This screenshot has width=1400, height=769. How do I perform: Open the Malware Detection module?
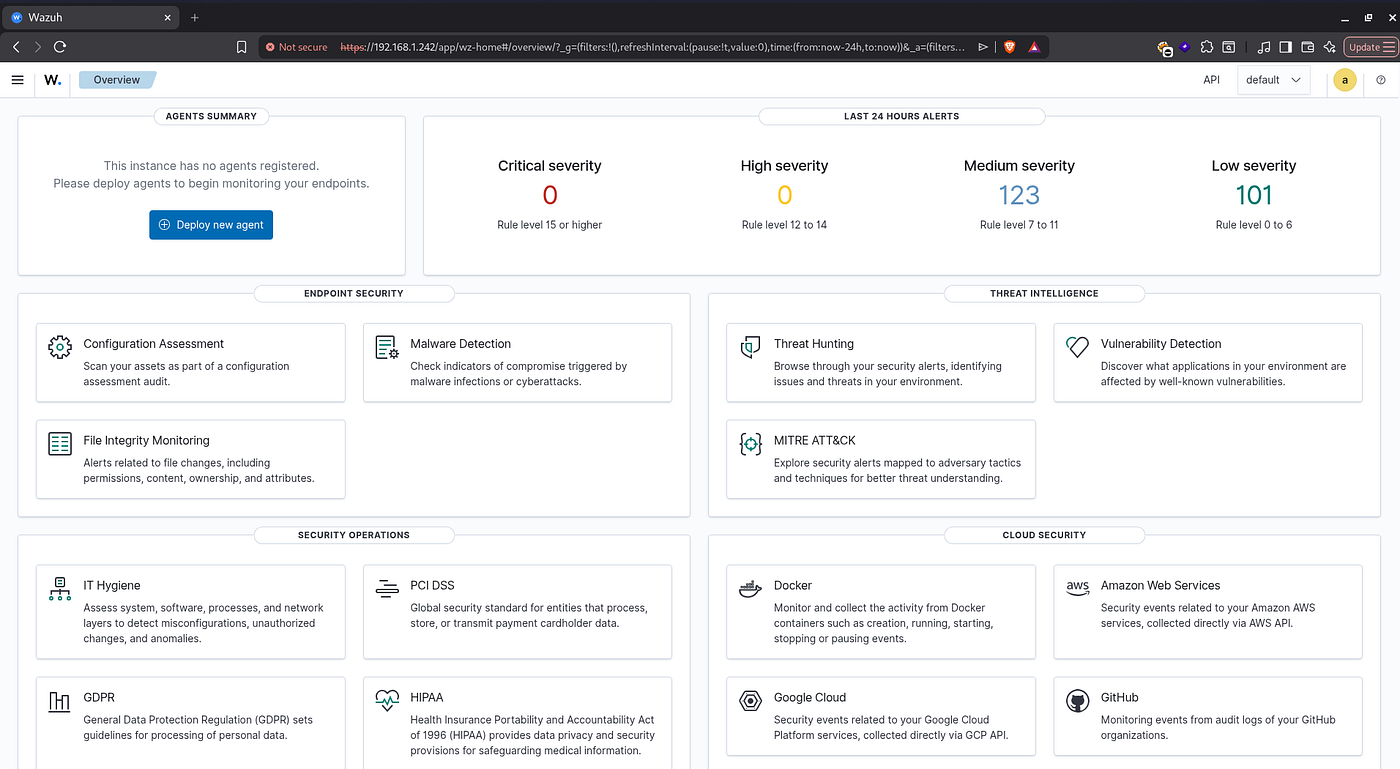pos(517,362)
